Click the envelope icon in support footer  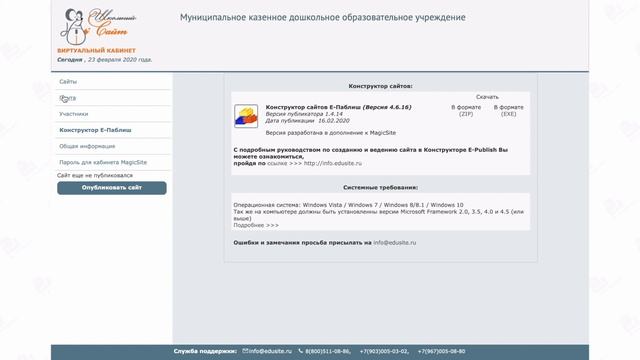[x=245, y=351]
